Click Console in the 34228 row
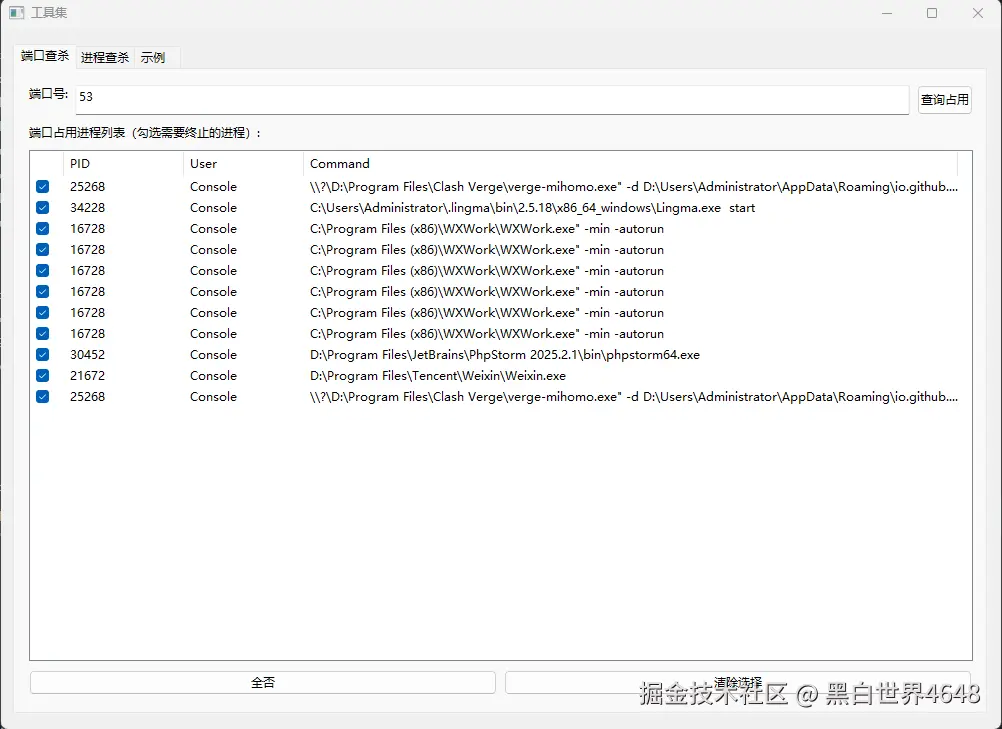 click(213, 208)
